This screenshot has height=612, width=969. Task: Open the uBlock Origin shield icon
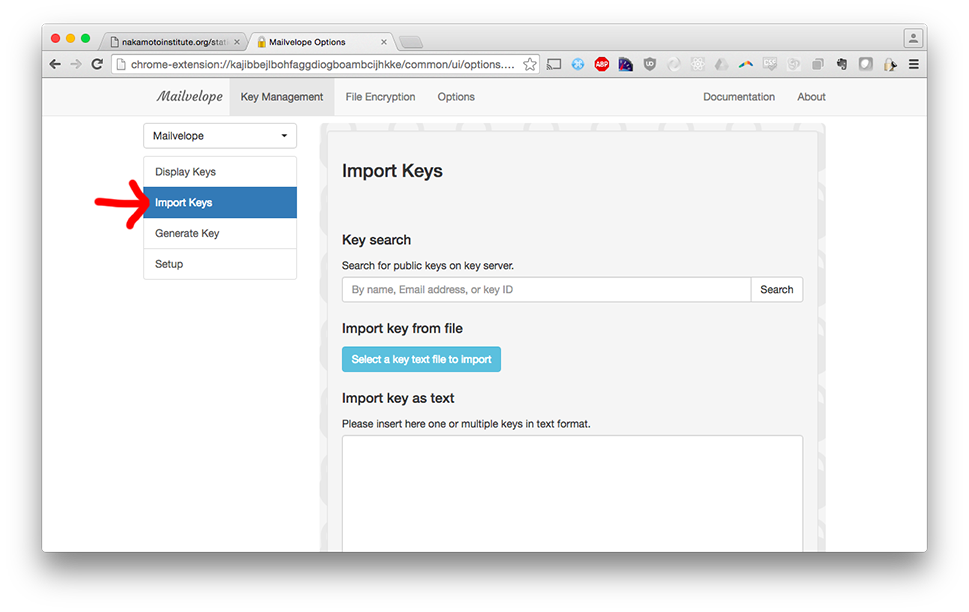click(650, 64)
